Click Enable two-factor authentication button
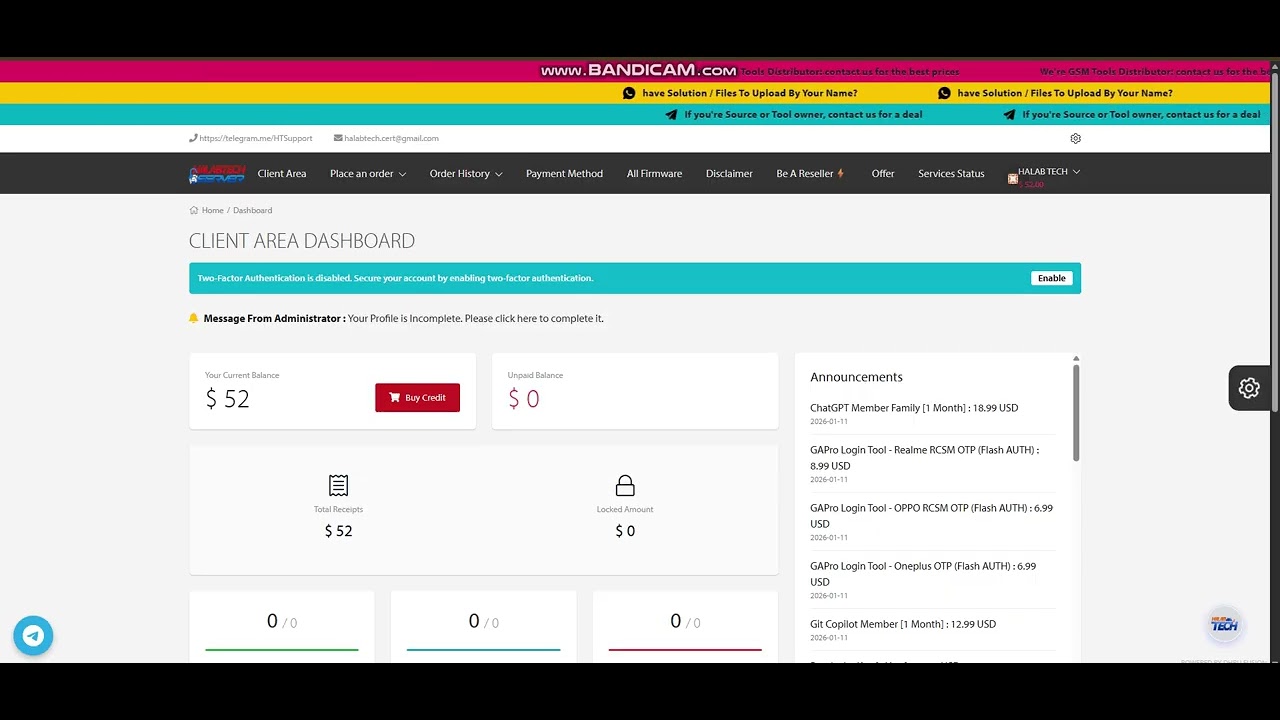Image resolution: width=1280 pixels, height=720 pixels. [1051, 278]
